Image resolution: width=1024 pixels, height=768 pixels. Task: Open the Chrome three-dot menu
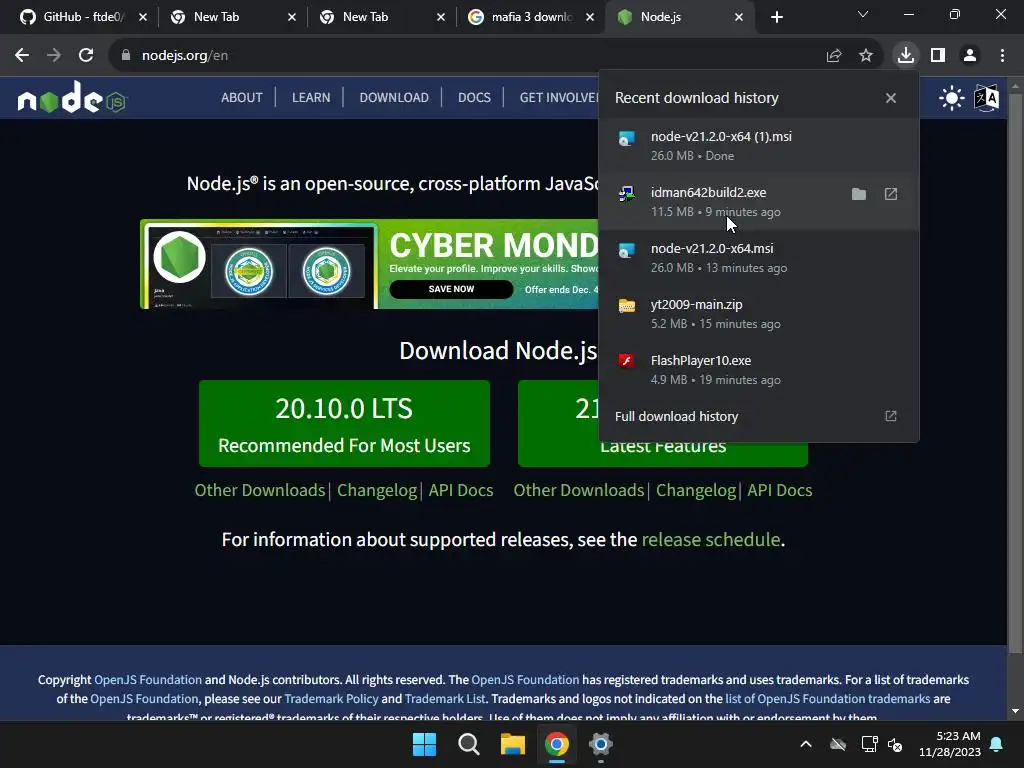point(1002,56)
